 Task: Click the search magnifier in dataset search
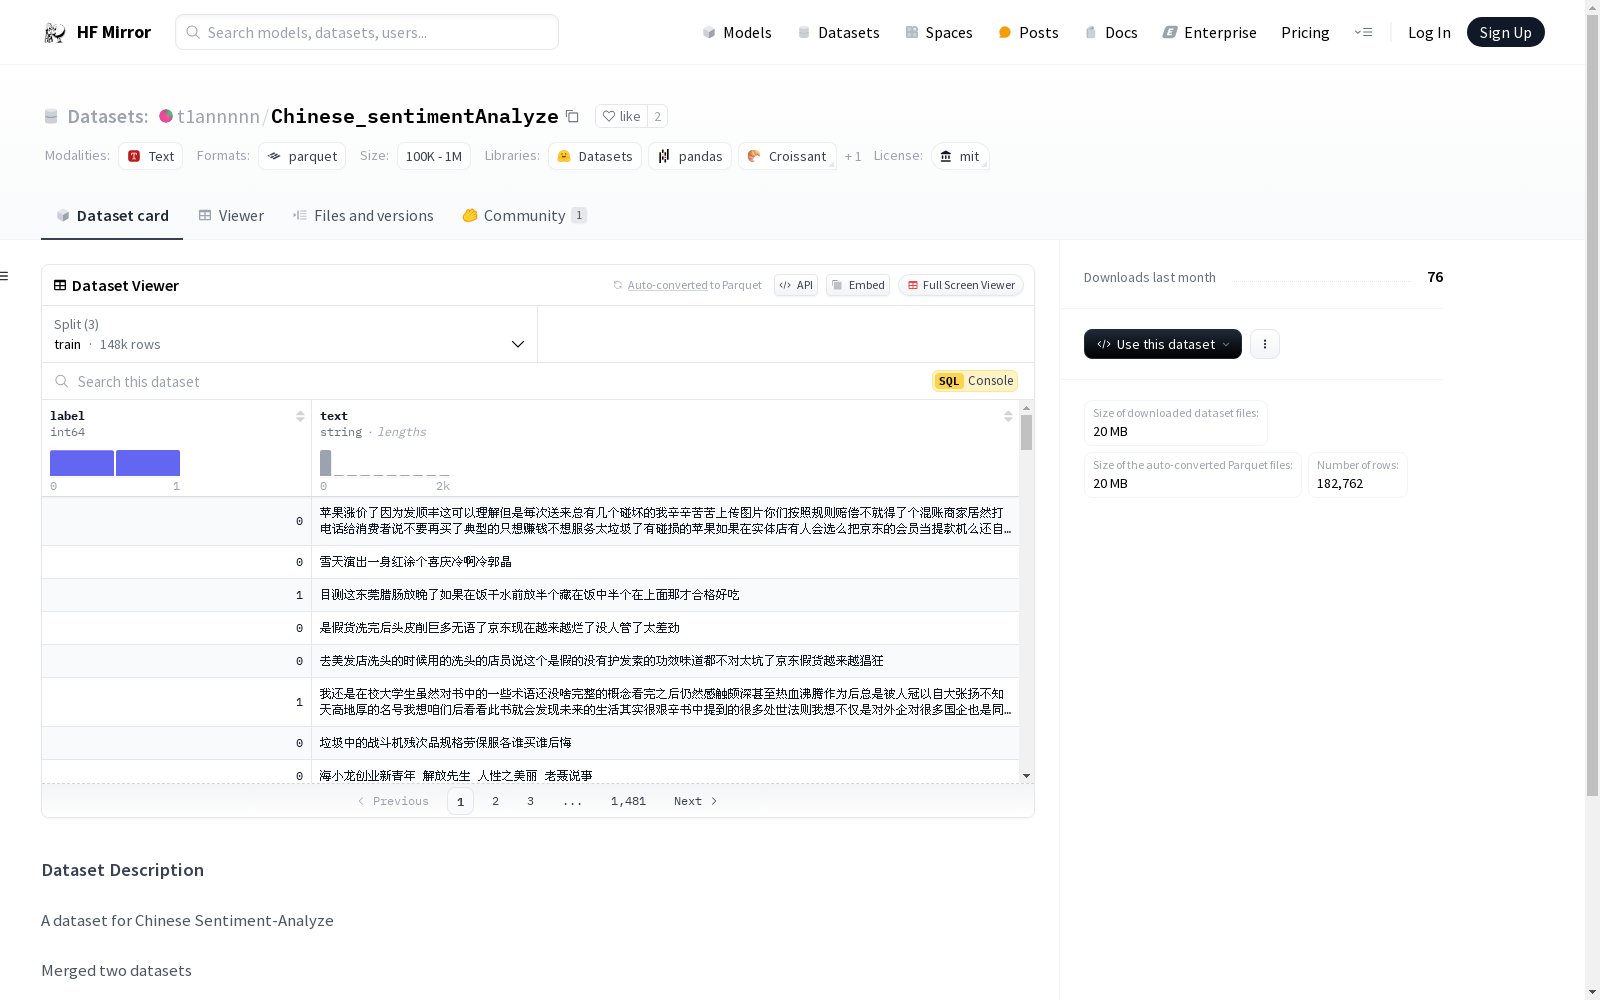(62, 381)
